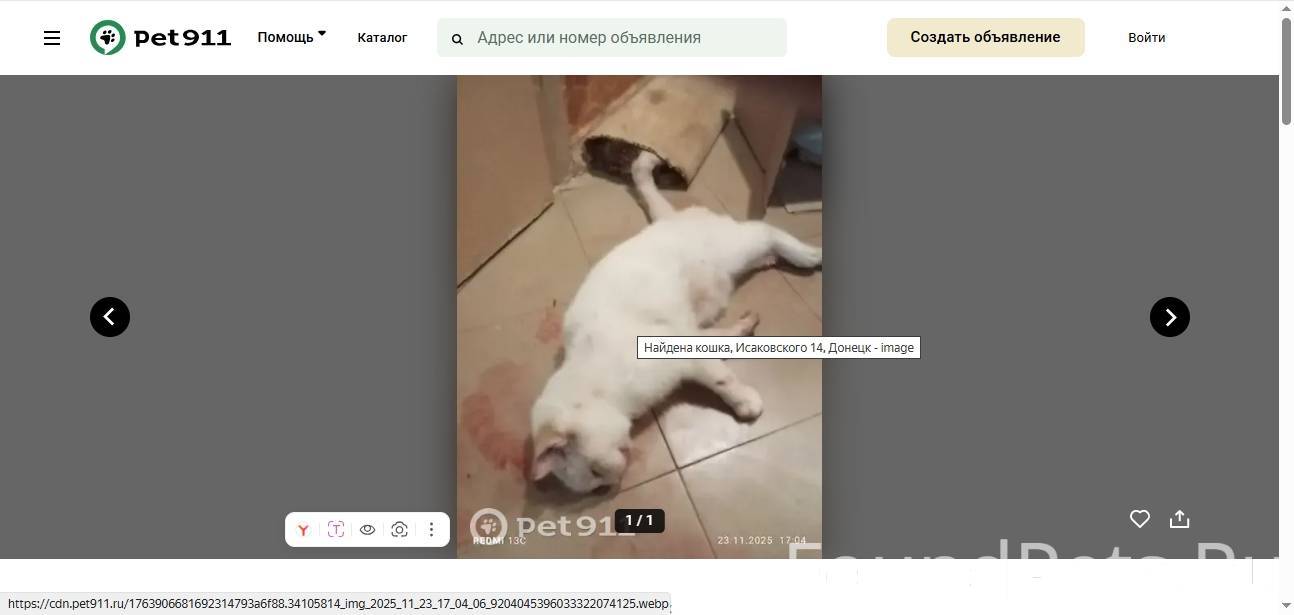The image size is (1294, 615).
Task: Click the Войти login link
Action: tap(1146, 37)
